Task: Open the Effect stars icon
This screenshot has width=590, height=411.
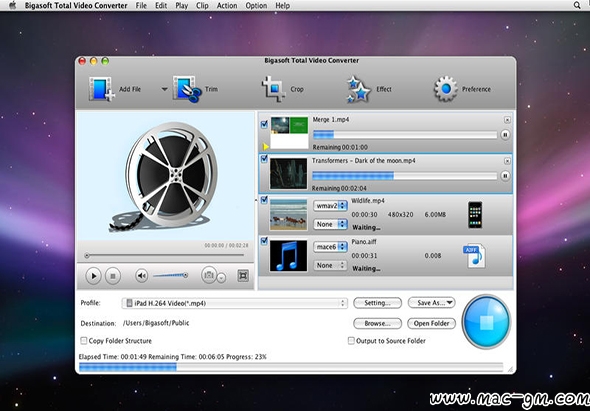Action: pyautogui.click(x=359, y=89)
